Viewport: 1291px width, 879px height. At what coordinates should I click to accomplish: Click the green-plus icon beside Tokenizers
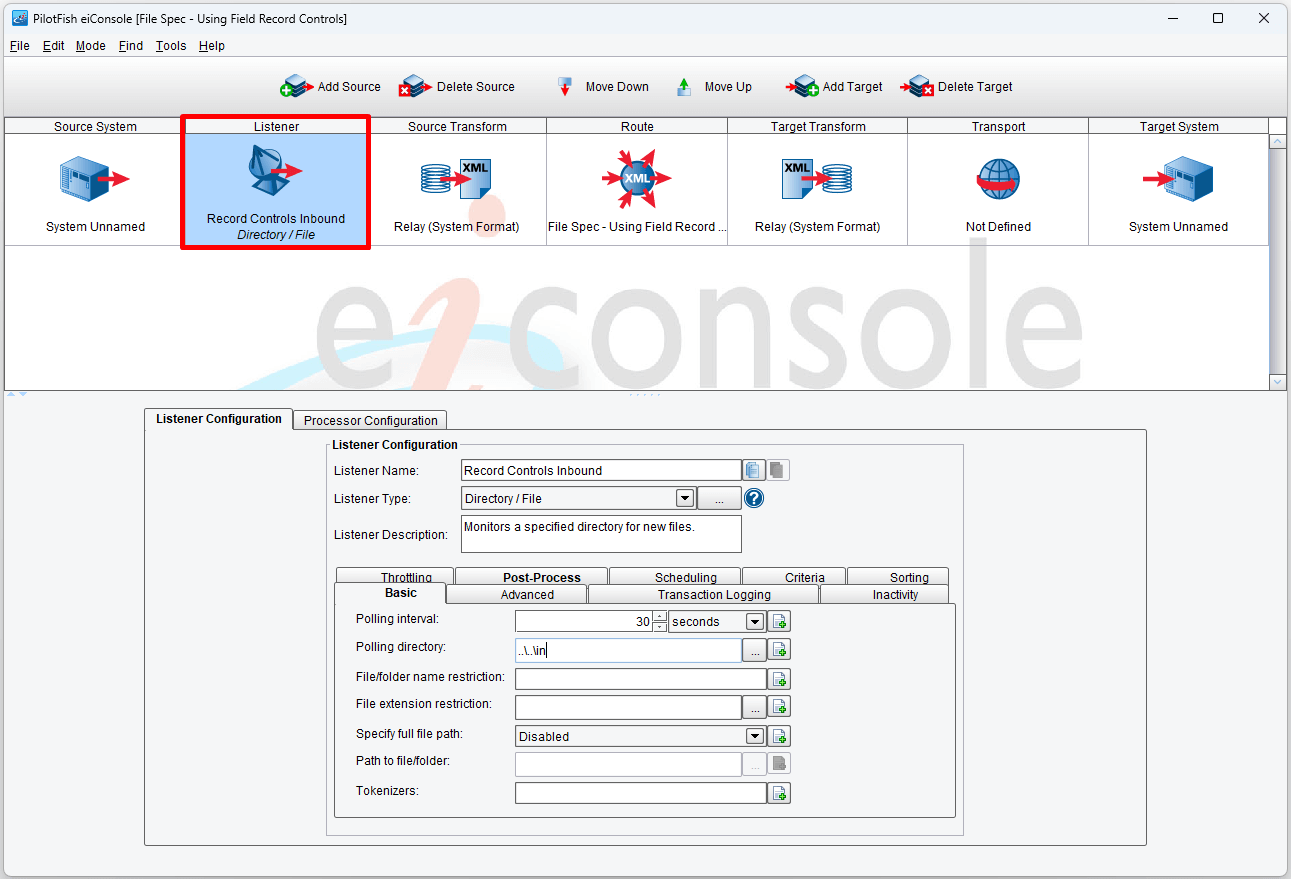tap(779, 793)
